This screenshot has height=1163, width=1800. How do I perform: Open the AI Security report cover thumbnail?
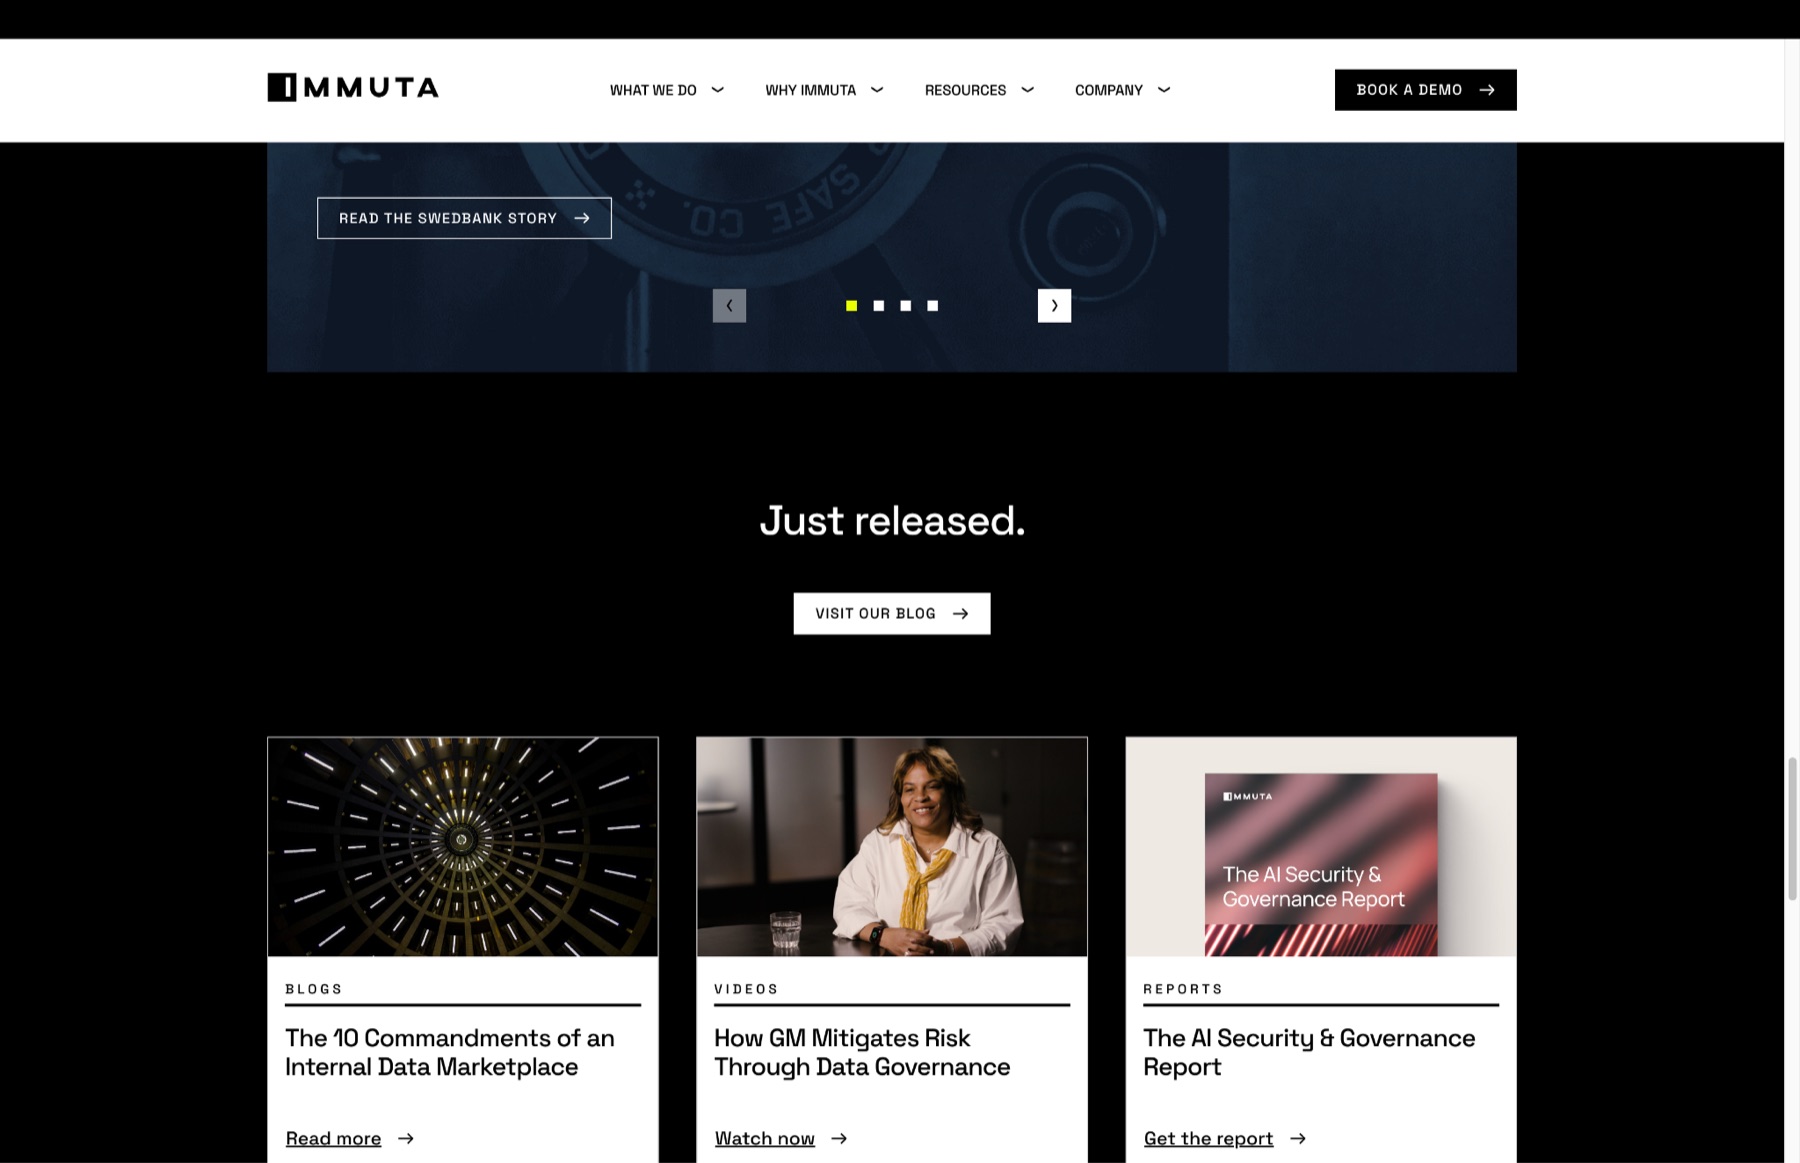(1321, 847)
